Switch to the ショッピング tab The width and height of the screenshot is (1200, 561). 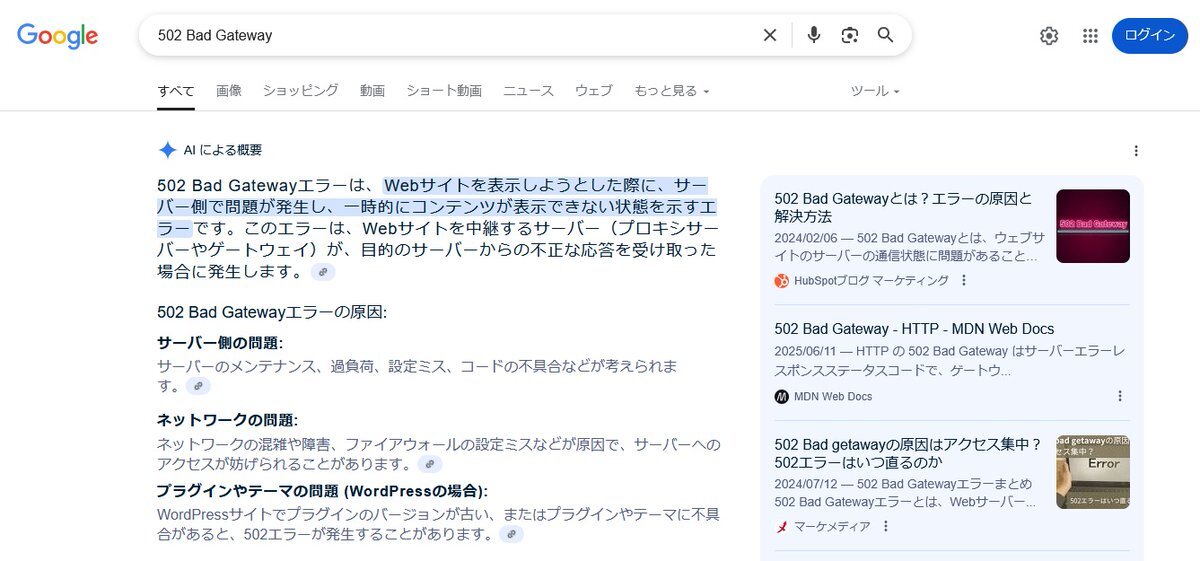click(301, 91)
